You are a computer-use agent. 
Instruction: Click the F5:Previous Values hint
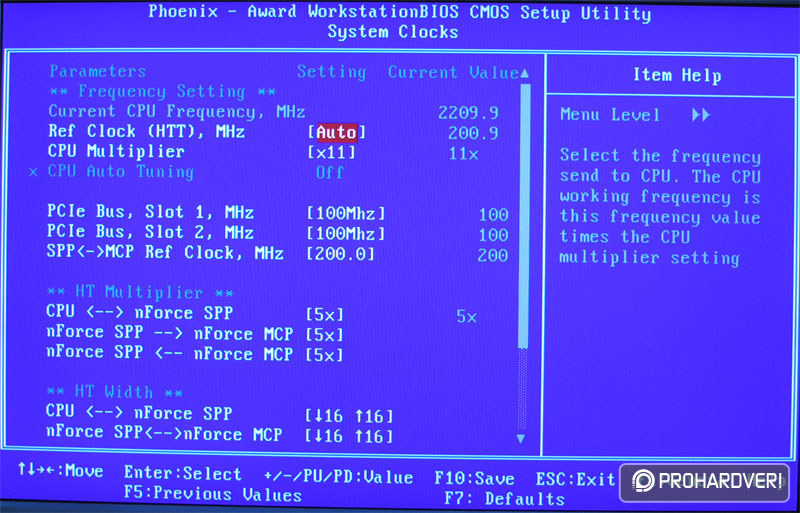pos(213,494)
